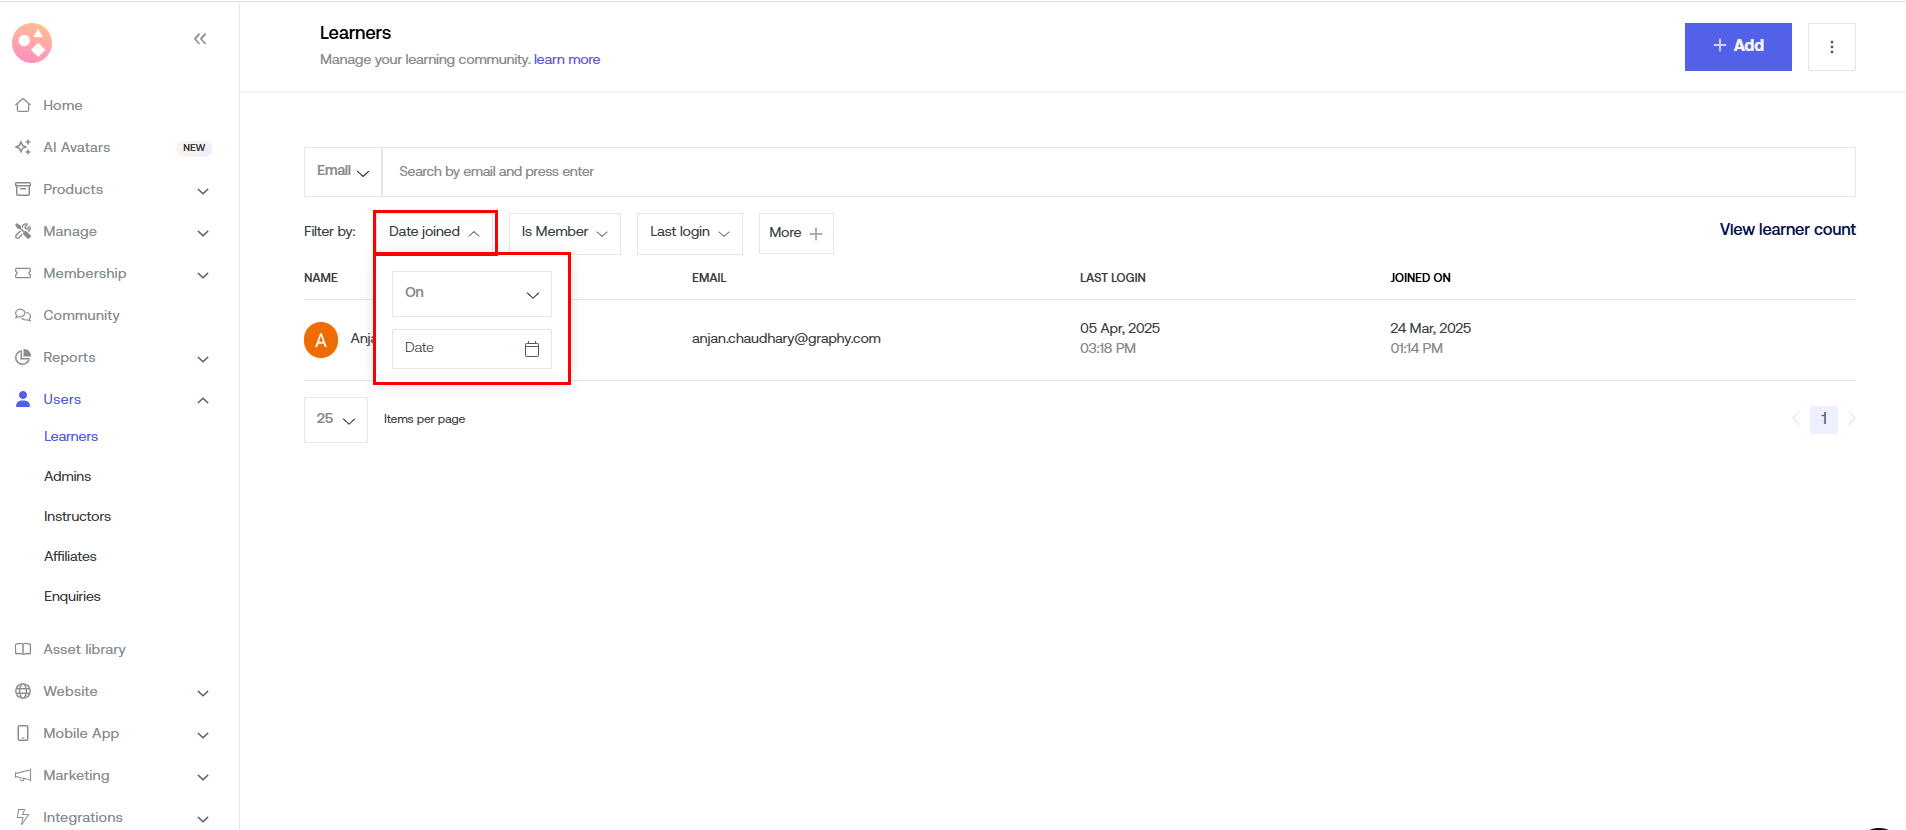Click the Add learner button
This screenshot has height=830, width=1906.
tap(1737, 47)
